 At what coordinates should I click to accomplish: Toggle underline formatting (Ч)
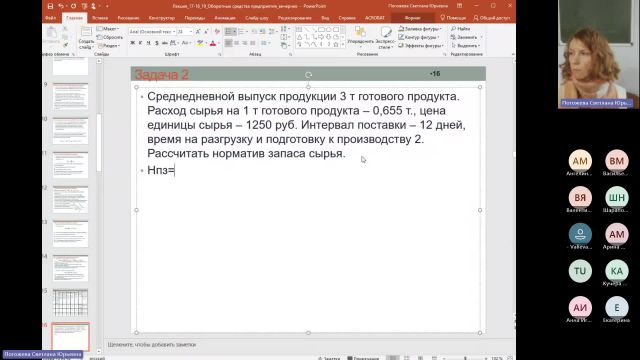[x=149, y=43]
